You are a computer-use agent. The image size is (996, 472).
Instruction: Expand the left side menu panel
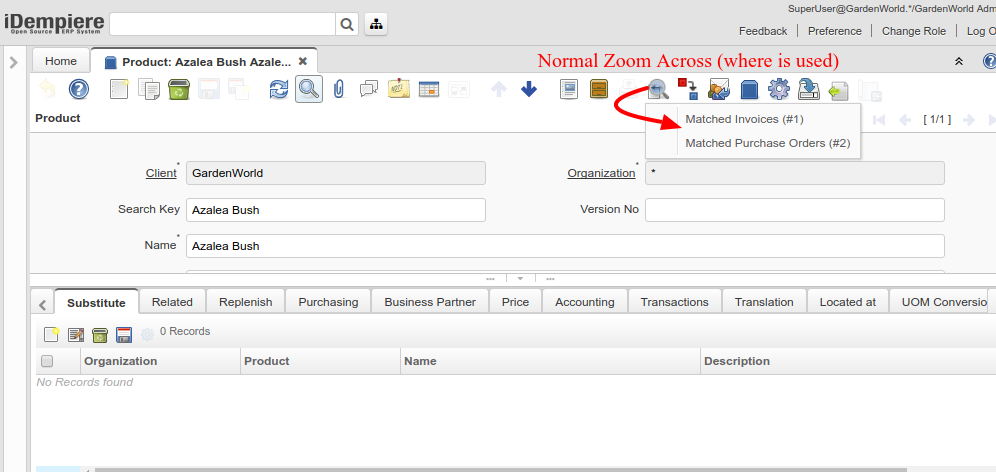(x=14, y=62)
